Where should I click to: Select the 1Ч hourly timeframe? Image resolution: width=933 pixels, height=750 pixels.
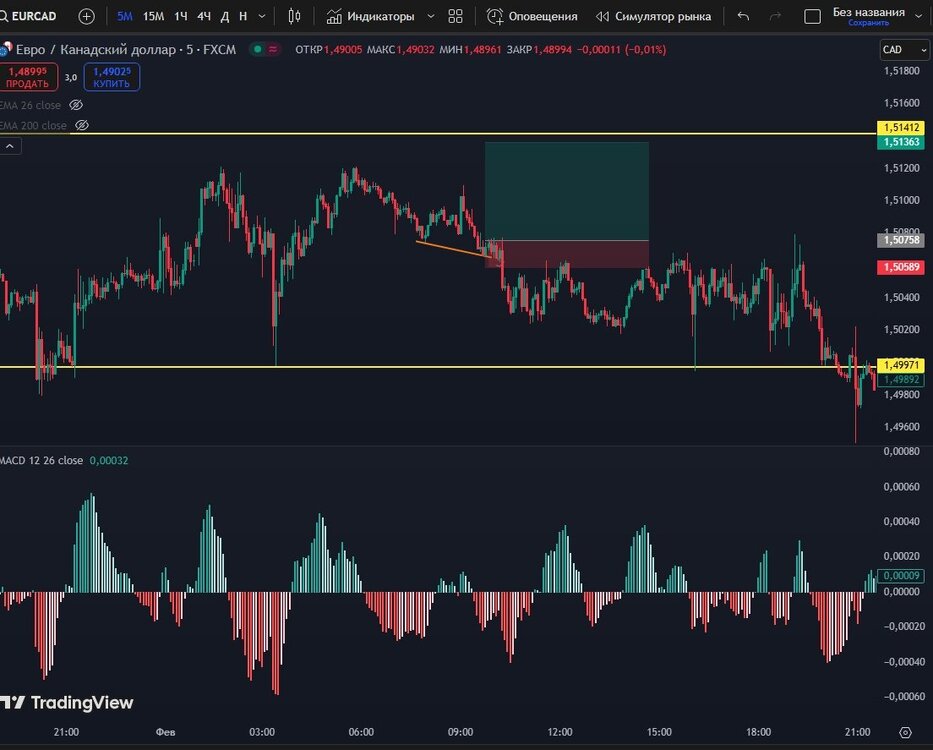coord(181,16)
